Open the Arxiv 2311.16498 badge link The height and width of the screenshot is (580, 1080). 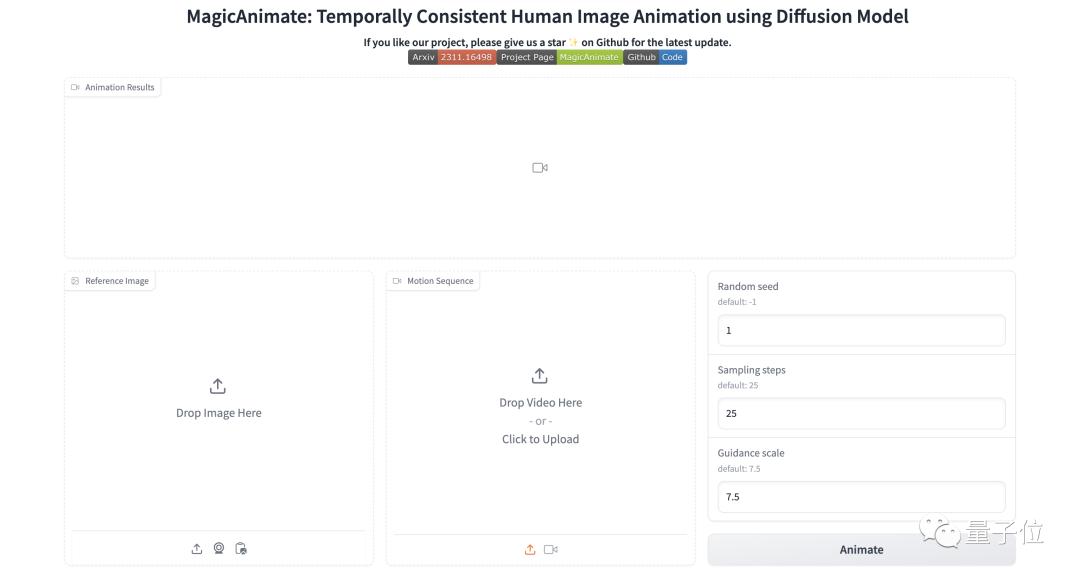[452, 58]
